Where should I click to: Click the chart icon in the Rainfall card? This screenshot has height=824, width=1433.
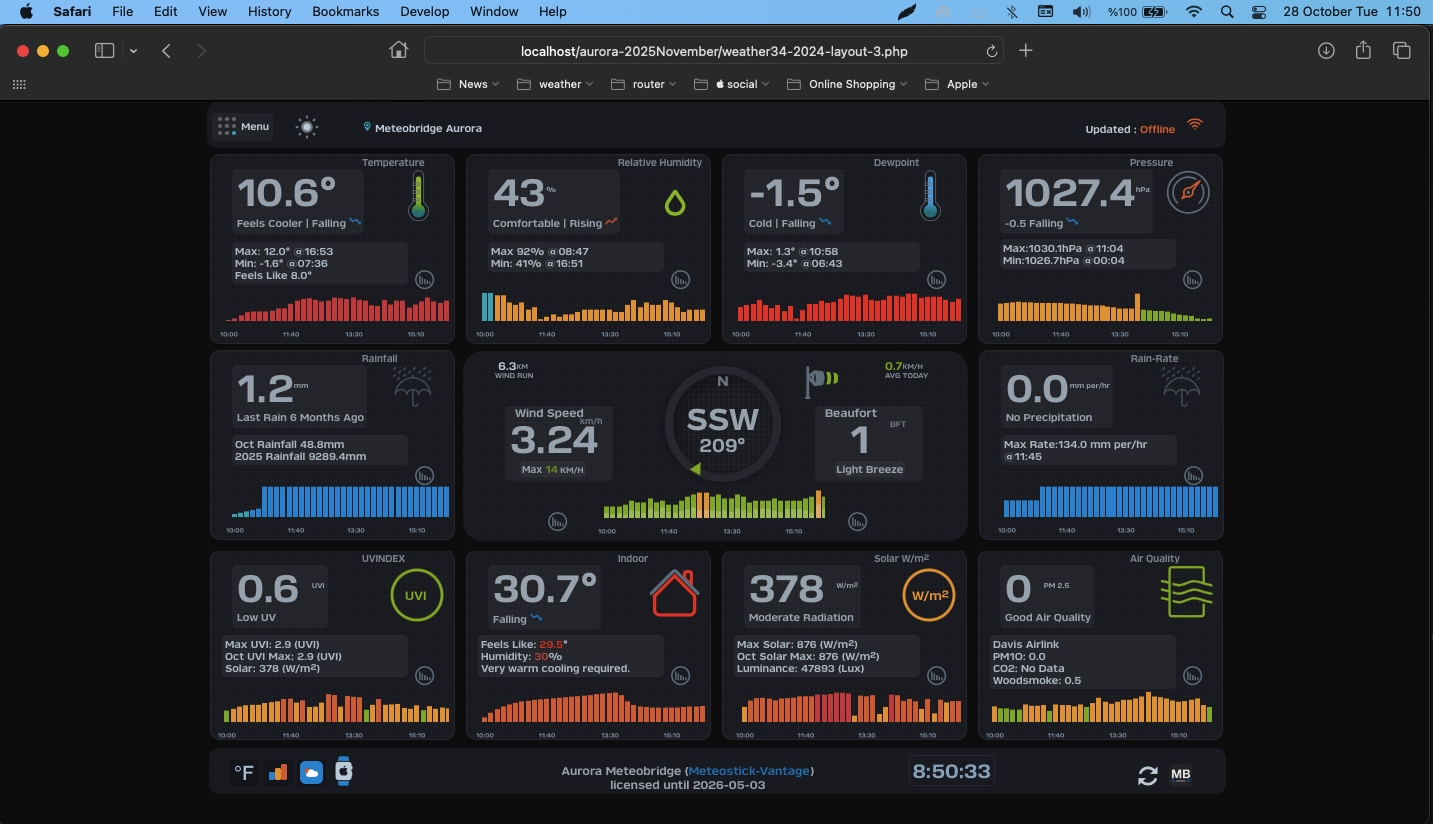coord(425,475)
